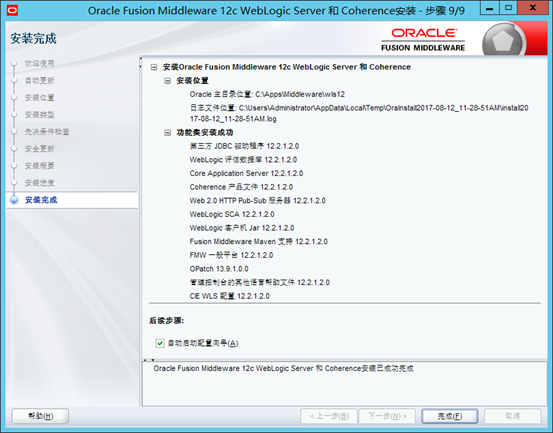Click the 安装完成 step bullet icon

click(14, 200)
